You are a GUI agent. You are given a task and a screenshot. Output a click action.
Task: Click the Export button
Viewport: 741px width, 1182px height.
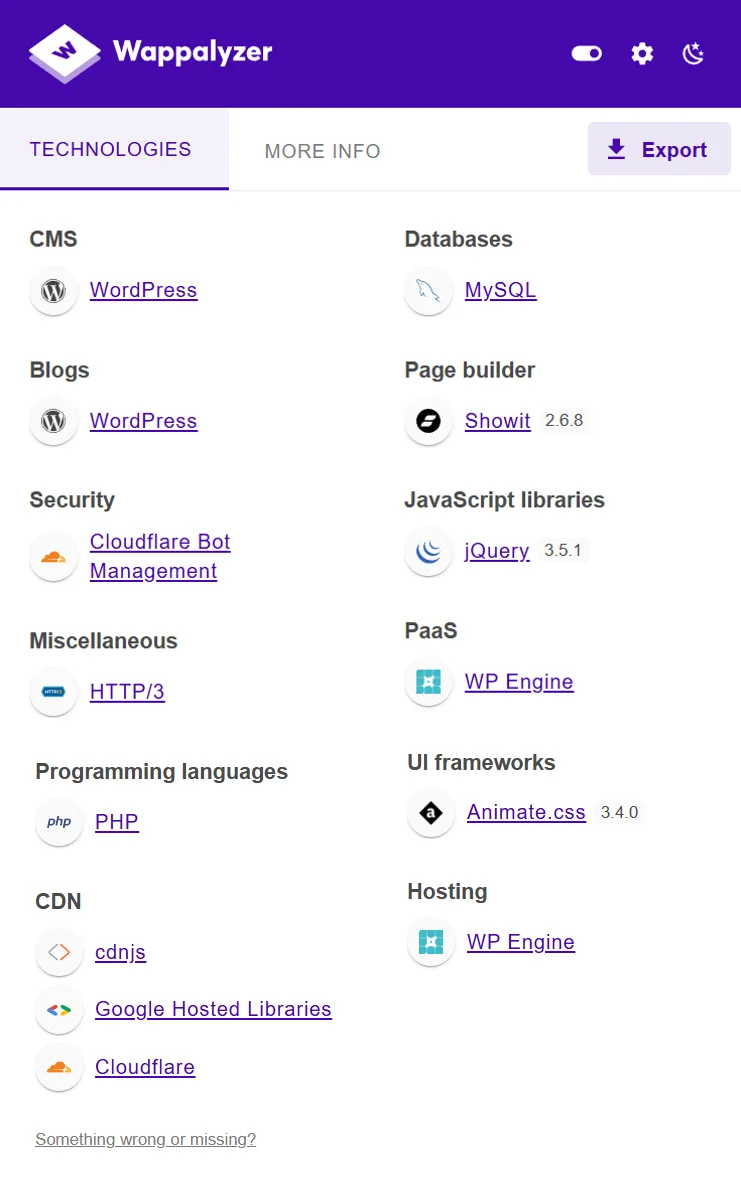pos(659,148)
